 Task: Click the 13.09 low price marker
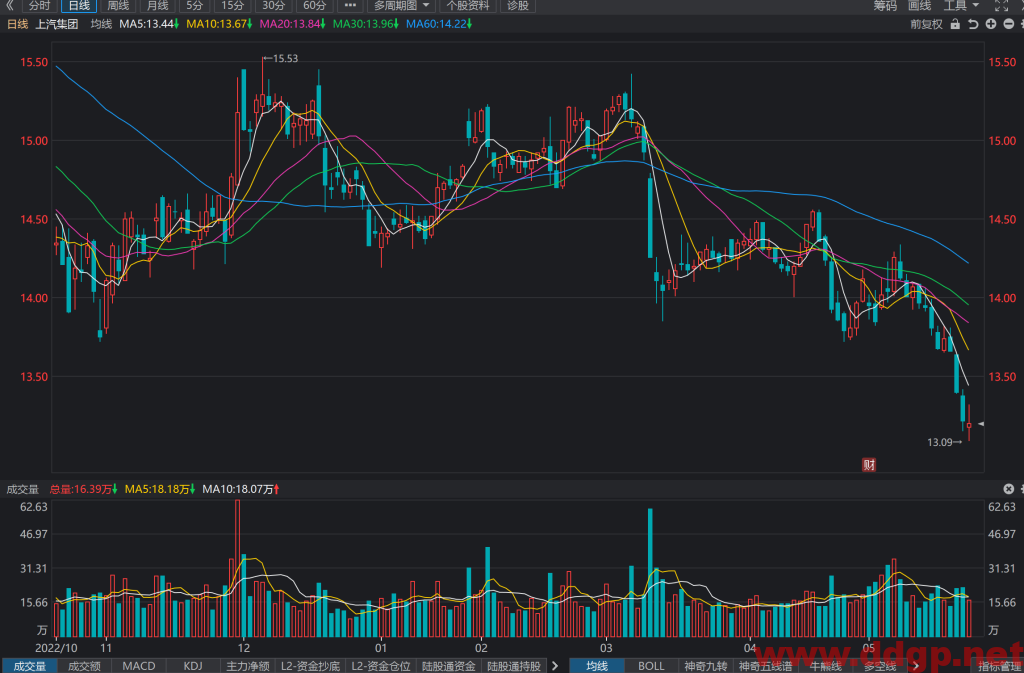(945, 442)
